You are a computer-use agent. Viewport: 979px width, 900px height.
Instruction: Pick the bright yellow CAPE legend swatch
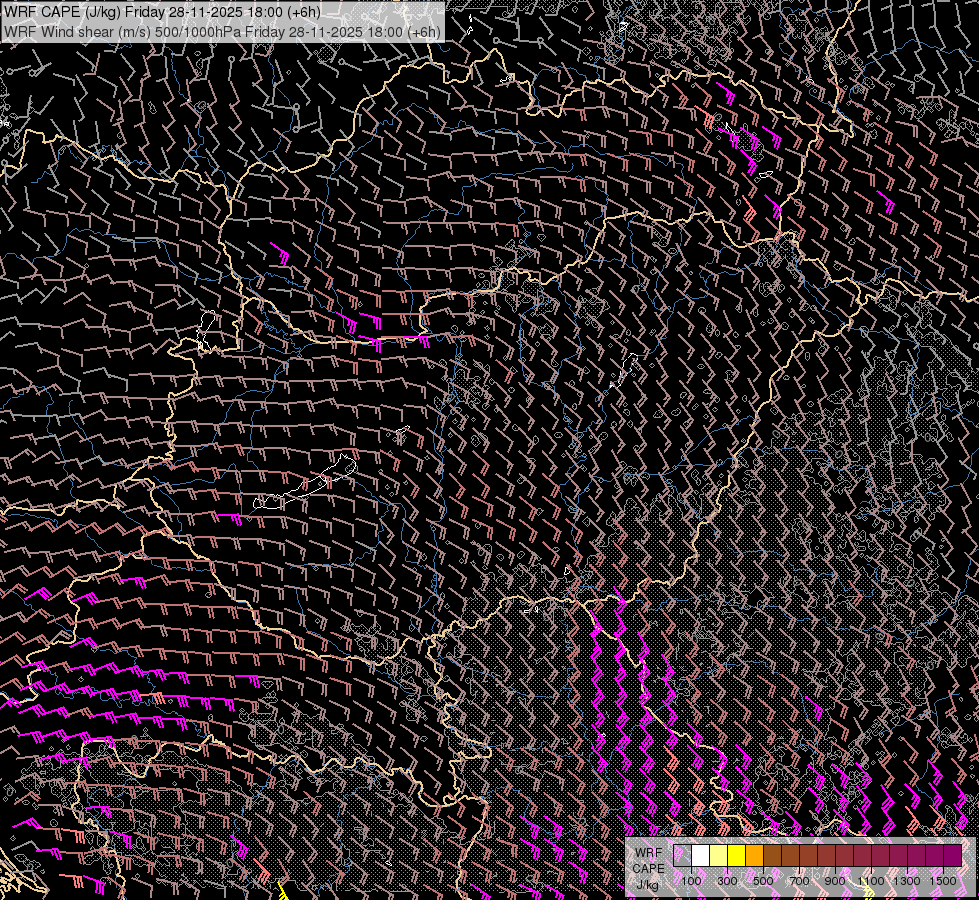(x=736, y=856)
